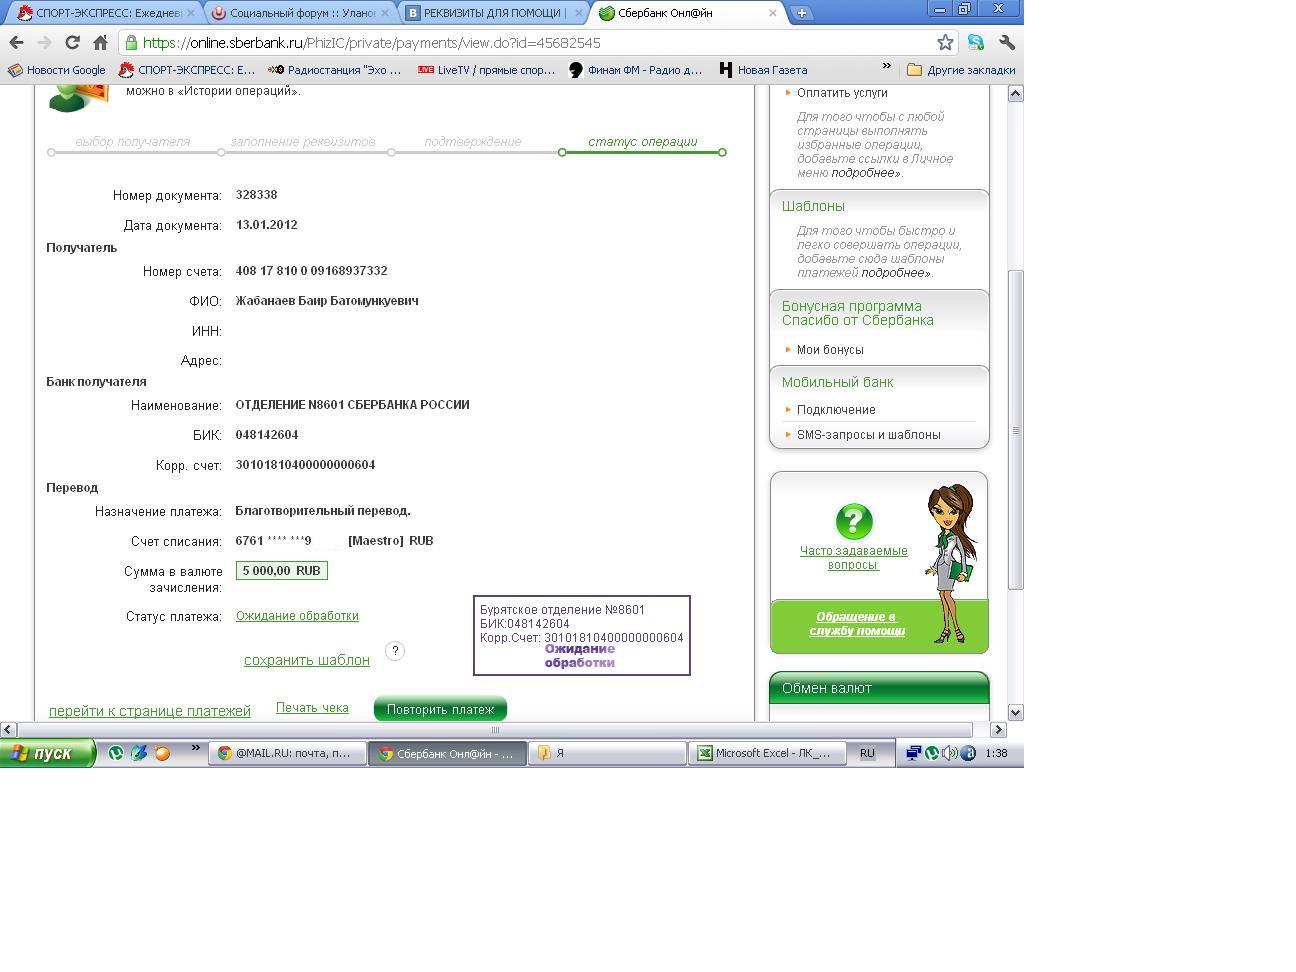This screenshot has height=972, width=1296.
Task: Go back to the previous page
Action: point(16,43)
